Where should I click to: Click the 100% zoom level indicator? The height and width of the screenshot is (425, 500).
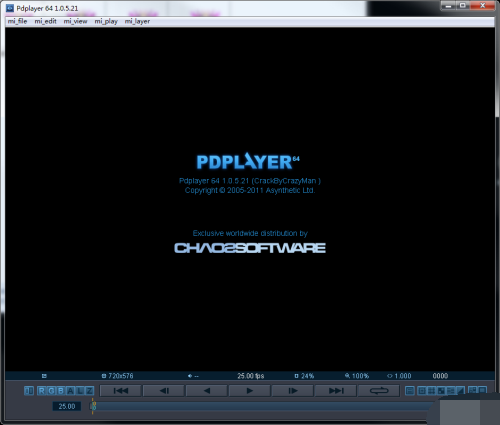(357, 376)
